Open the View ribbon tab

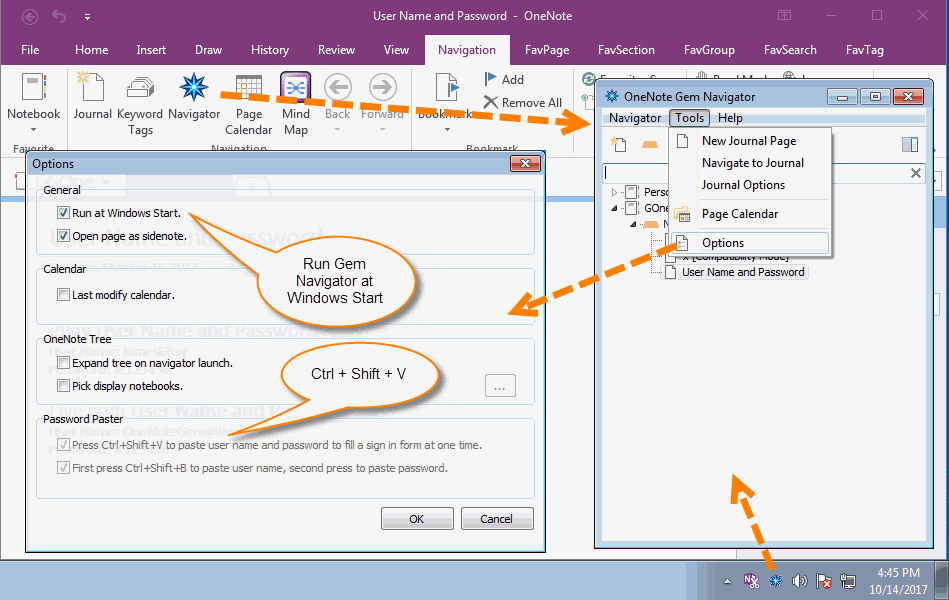tap(396, 50)
